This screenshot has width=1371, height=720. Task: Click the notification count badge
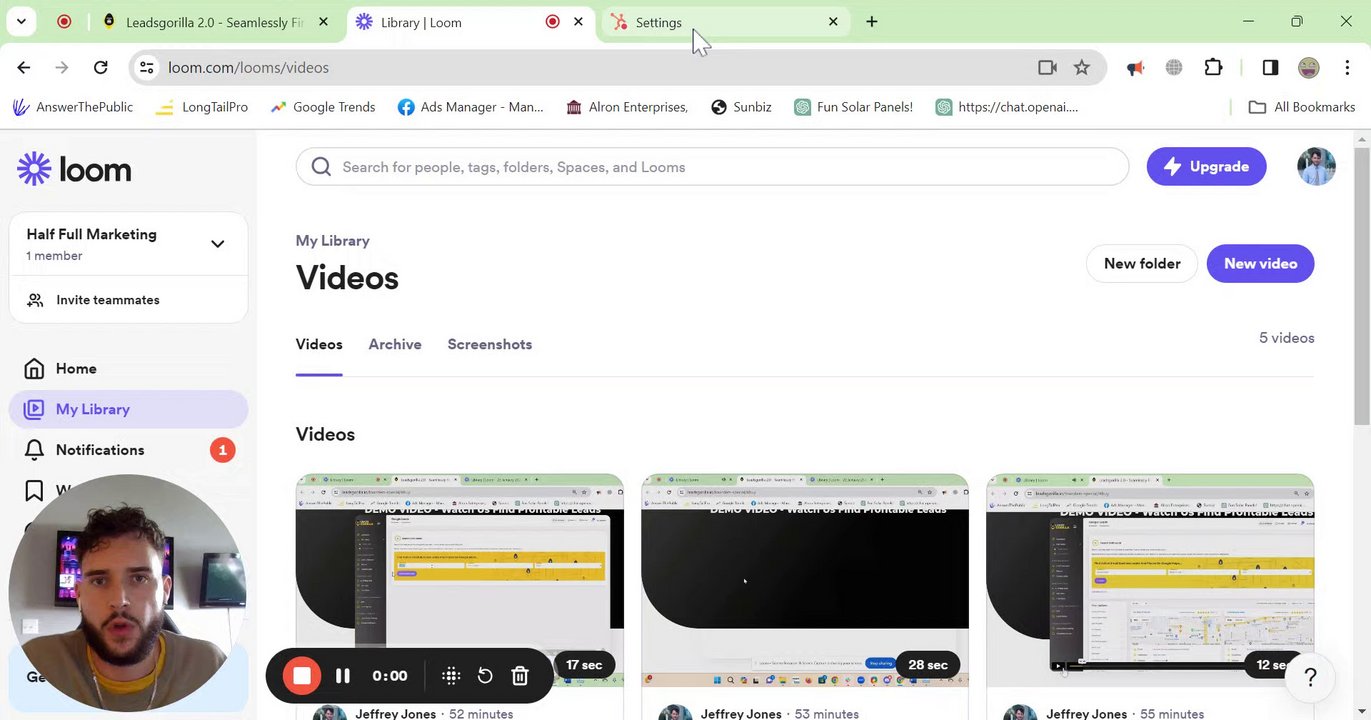coord(222,450)
